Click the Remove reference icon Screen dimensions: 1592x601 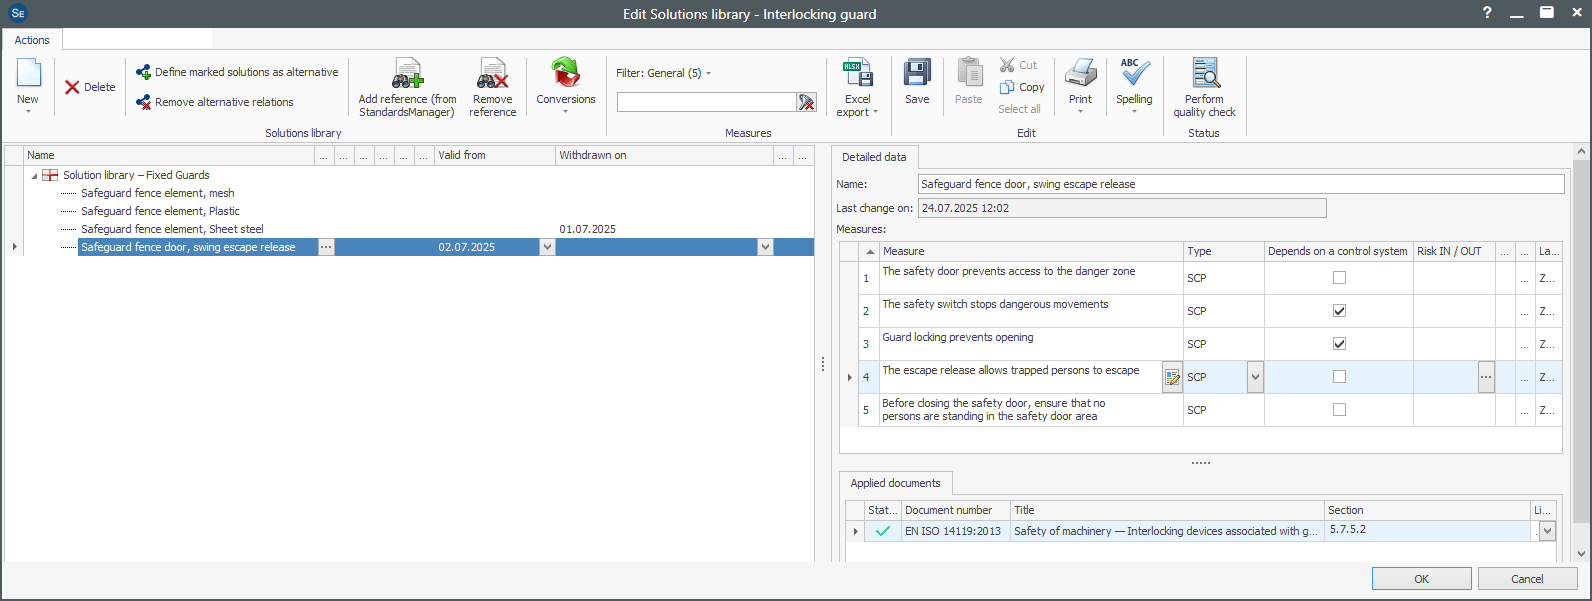point(492,75)
